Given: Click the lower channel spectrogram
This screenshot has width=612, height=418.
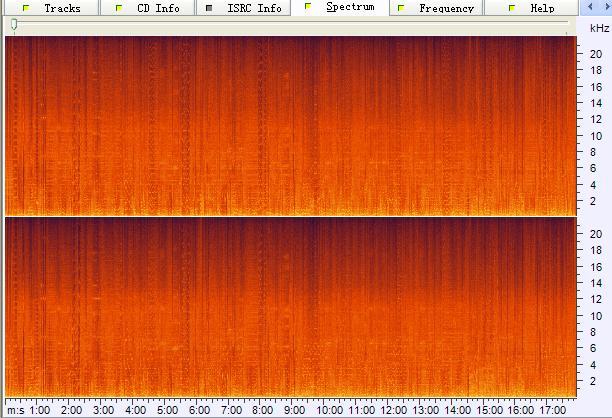Looking at the screenshot, I should 291,307.
